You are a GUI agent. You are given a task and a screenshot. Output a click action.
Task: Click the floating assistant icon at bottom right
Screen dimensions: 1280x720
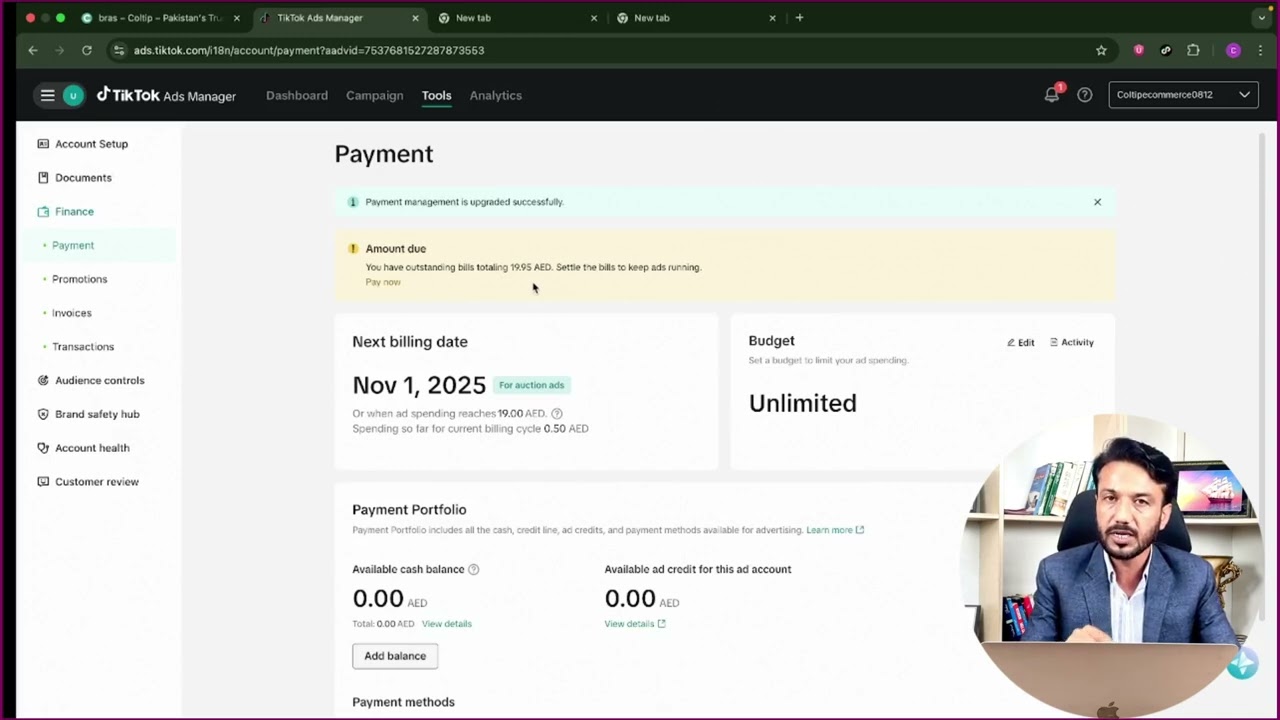point(1242,663)
